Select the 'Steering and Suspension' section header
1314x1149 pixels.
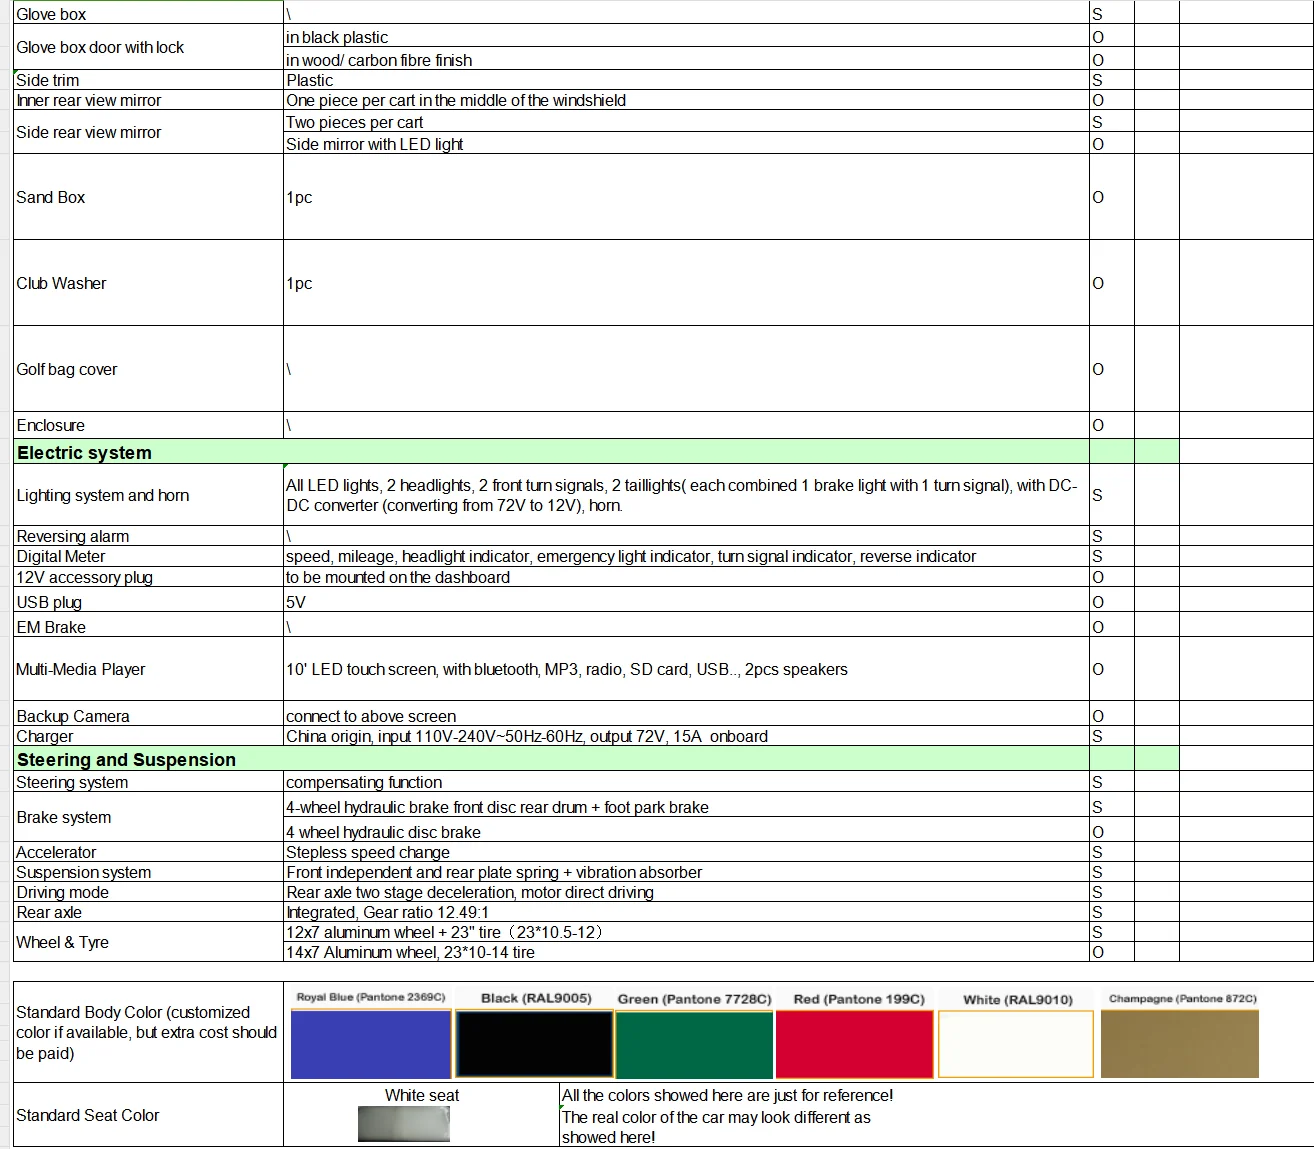(x=551, y=759)
